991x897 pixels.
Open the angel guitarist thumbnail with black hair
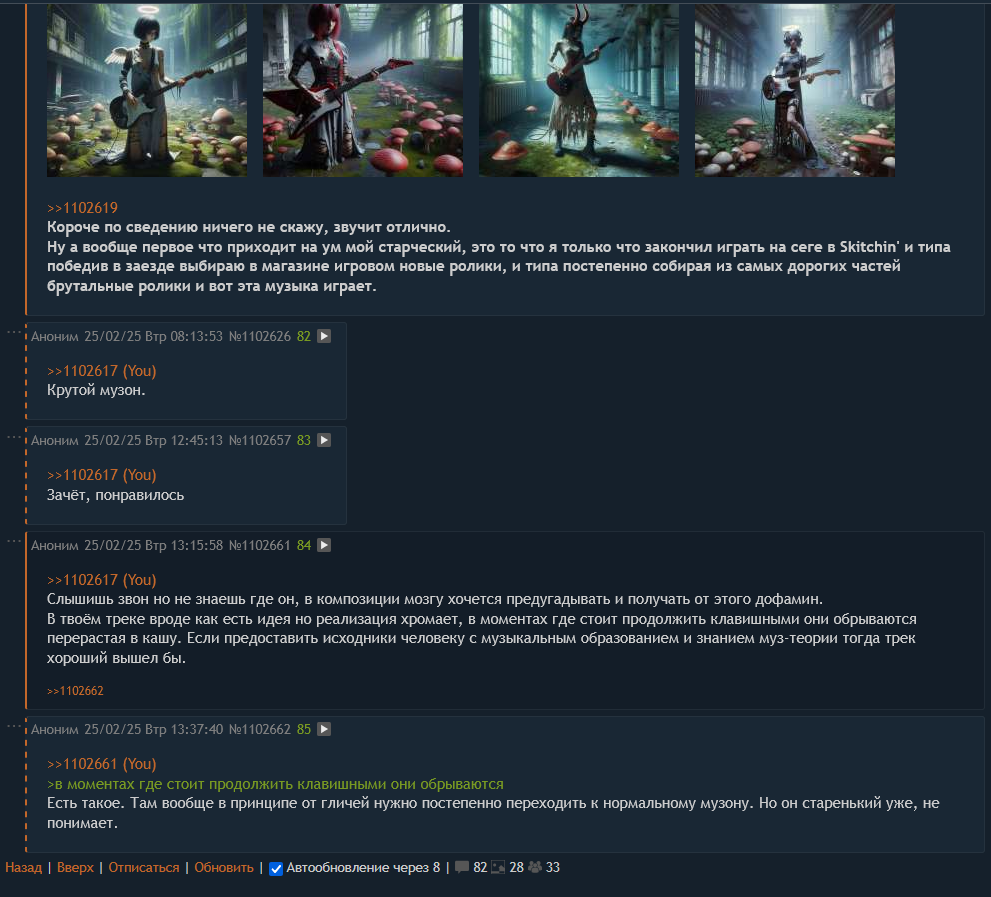147,90
